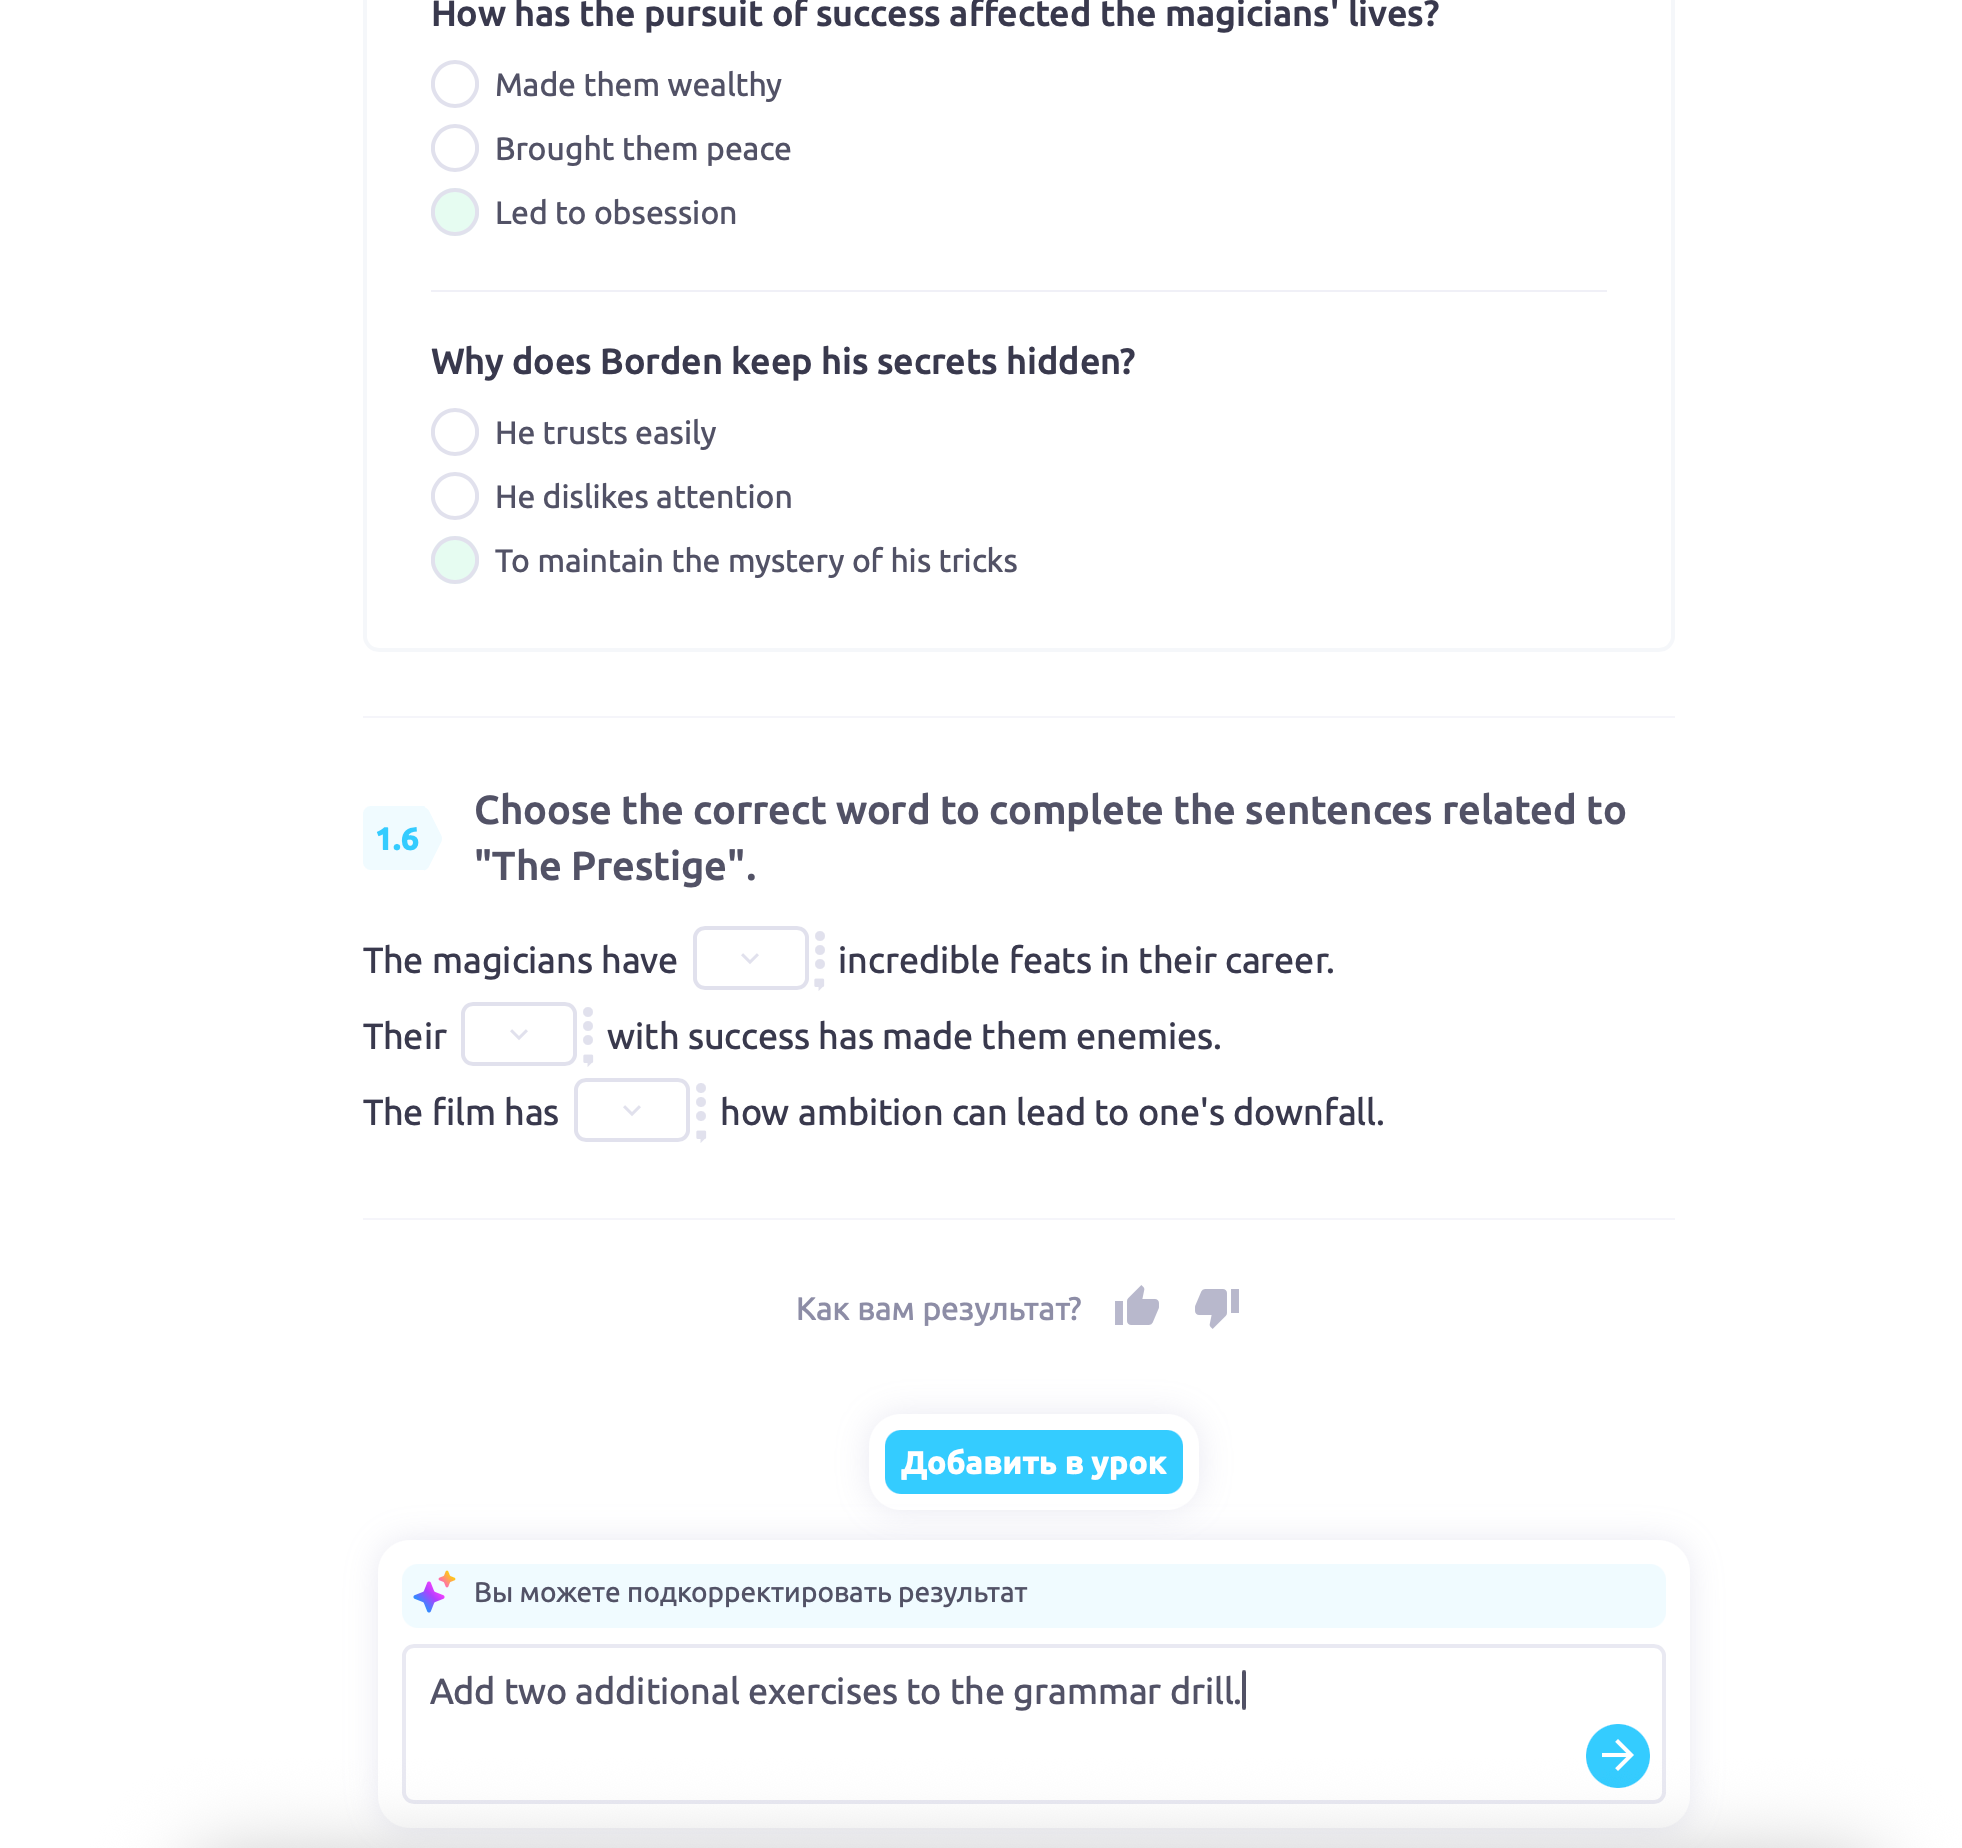Select the "Made them wealthy" option
The height and width of the screenshot is (1848, 1962).
(455, 84)
